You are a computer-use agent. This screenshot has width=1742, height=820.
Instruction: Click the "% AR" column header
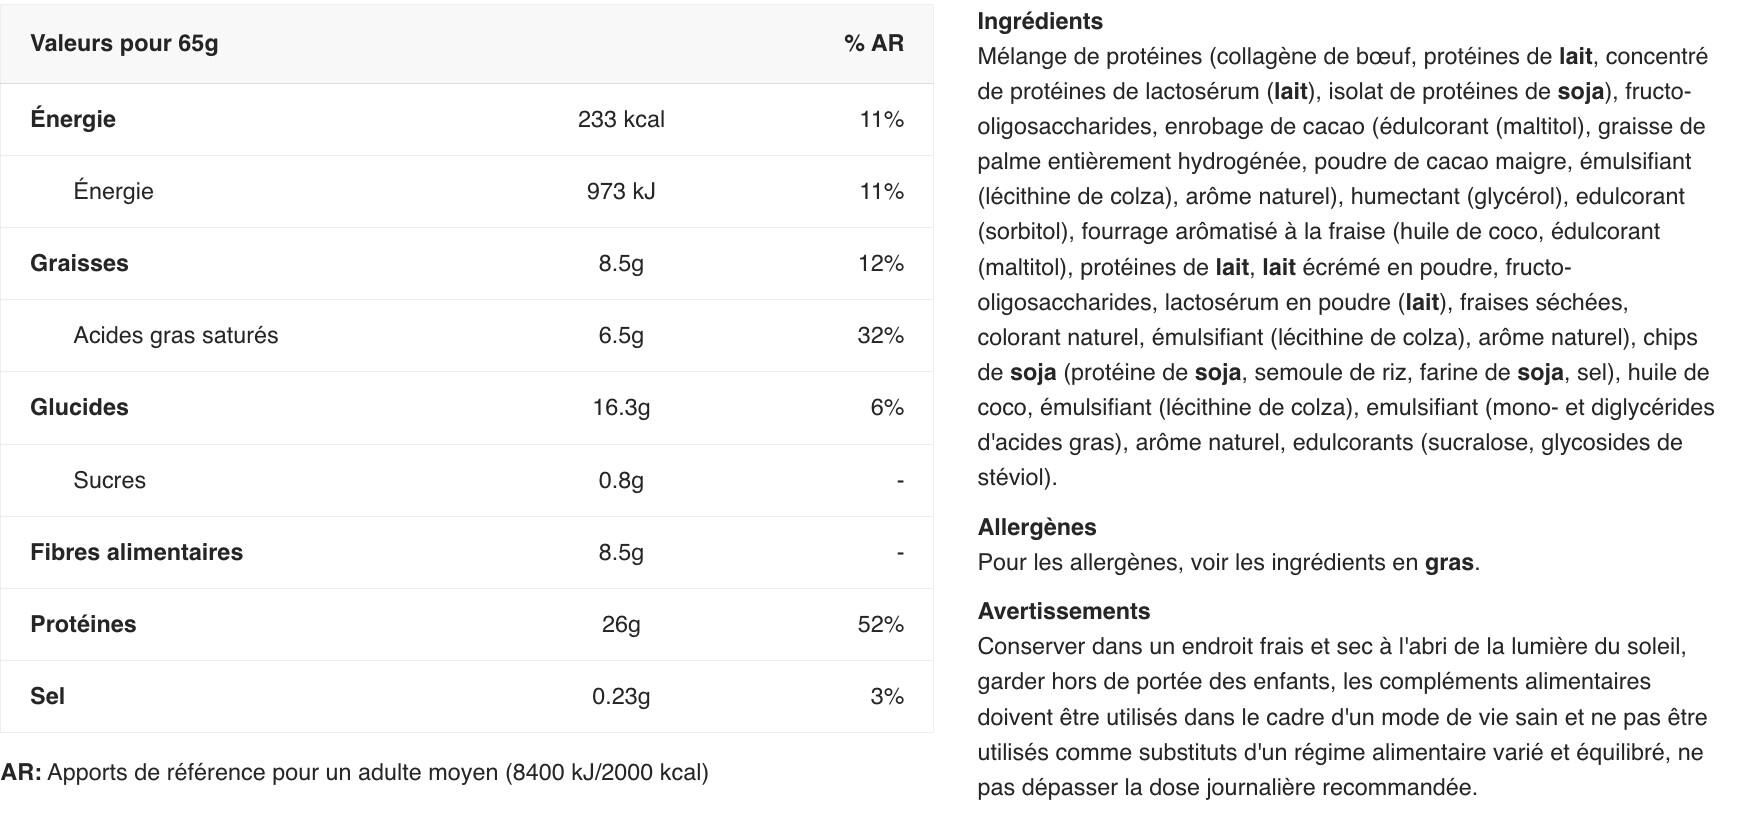873,43
